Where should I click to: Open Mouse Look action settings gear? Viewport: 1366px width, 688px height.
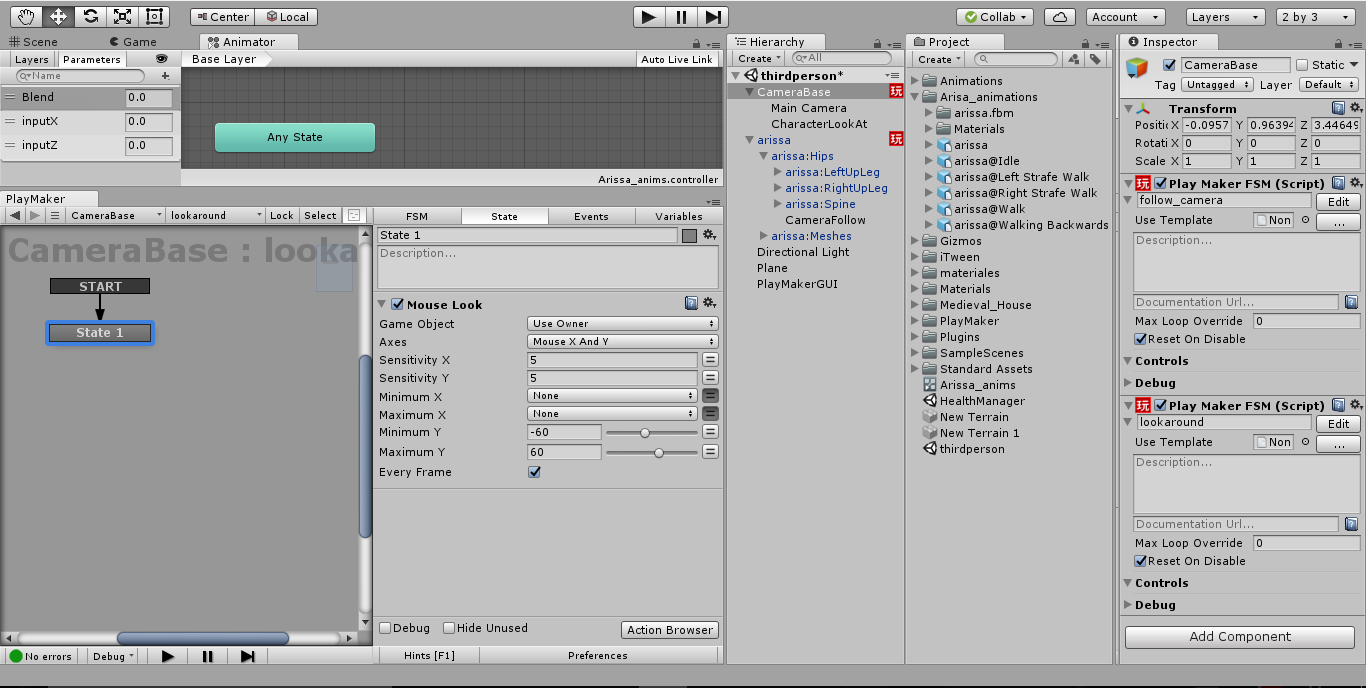tap(709, 303)
